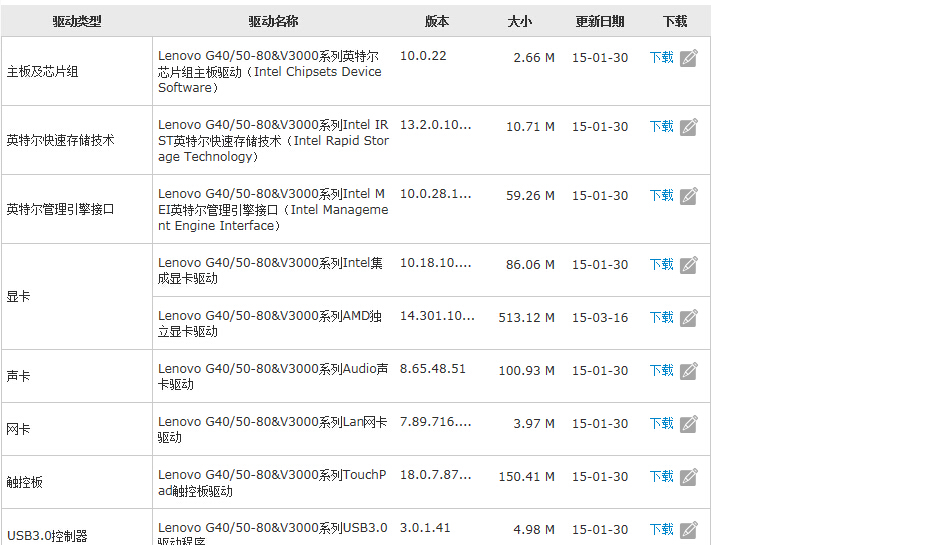Click the 下载 column header

[x=675, y=21]
